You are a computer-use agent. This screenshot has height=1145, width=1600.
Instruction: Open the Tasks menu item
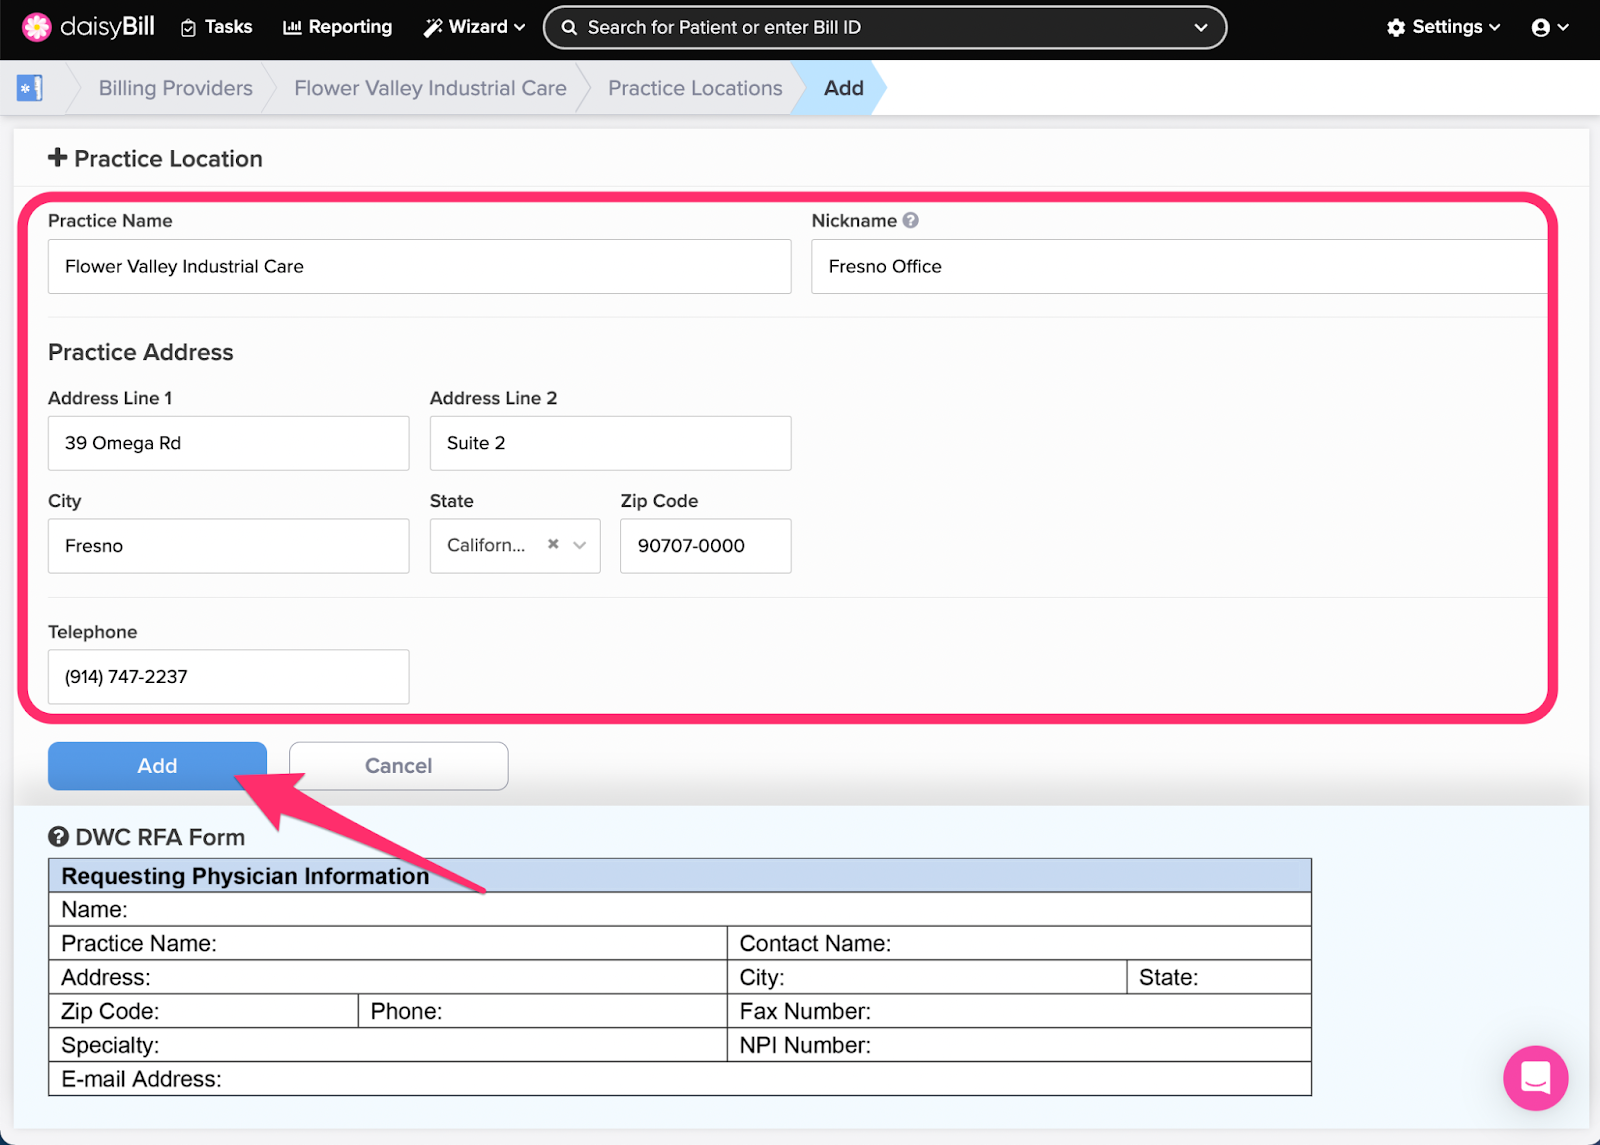[216, 27]
